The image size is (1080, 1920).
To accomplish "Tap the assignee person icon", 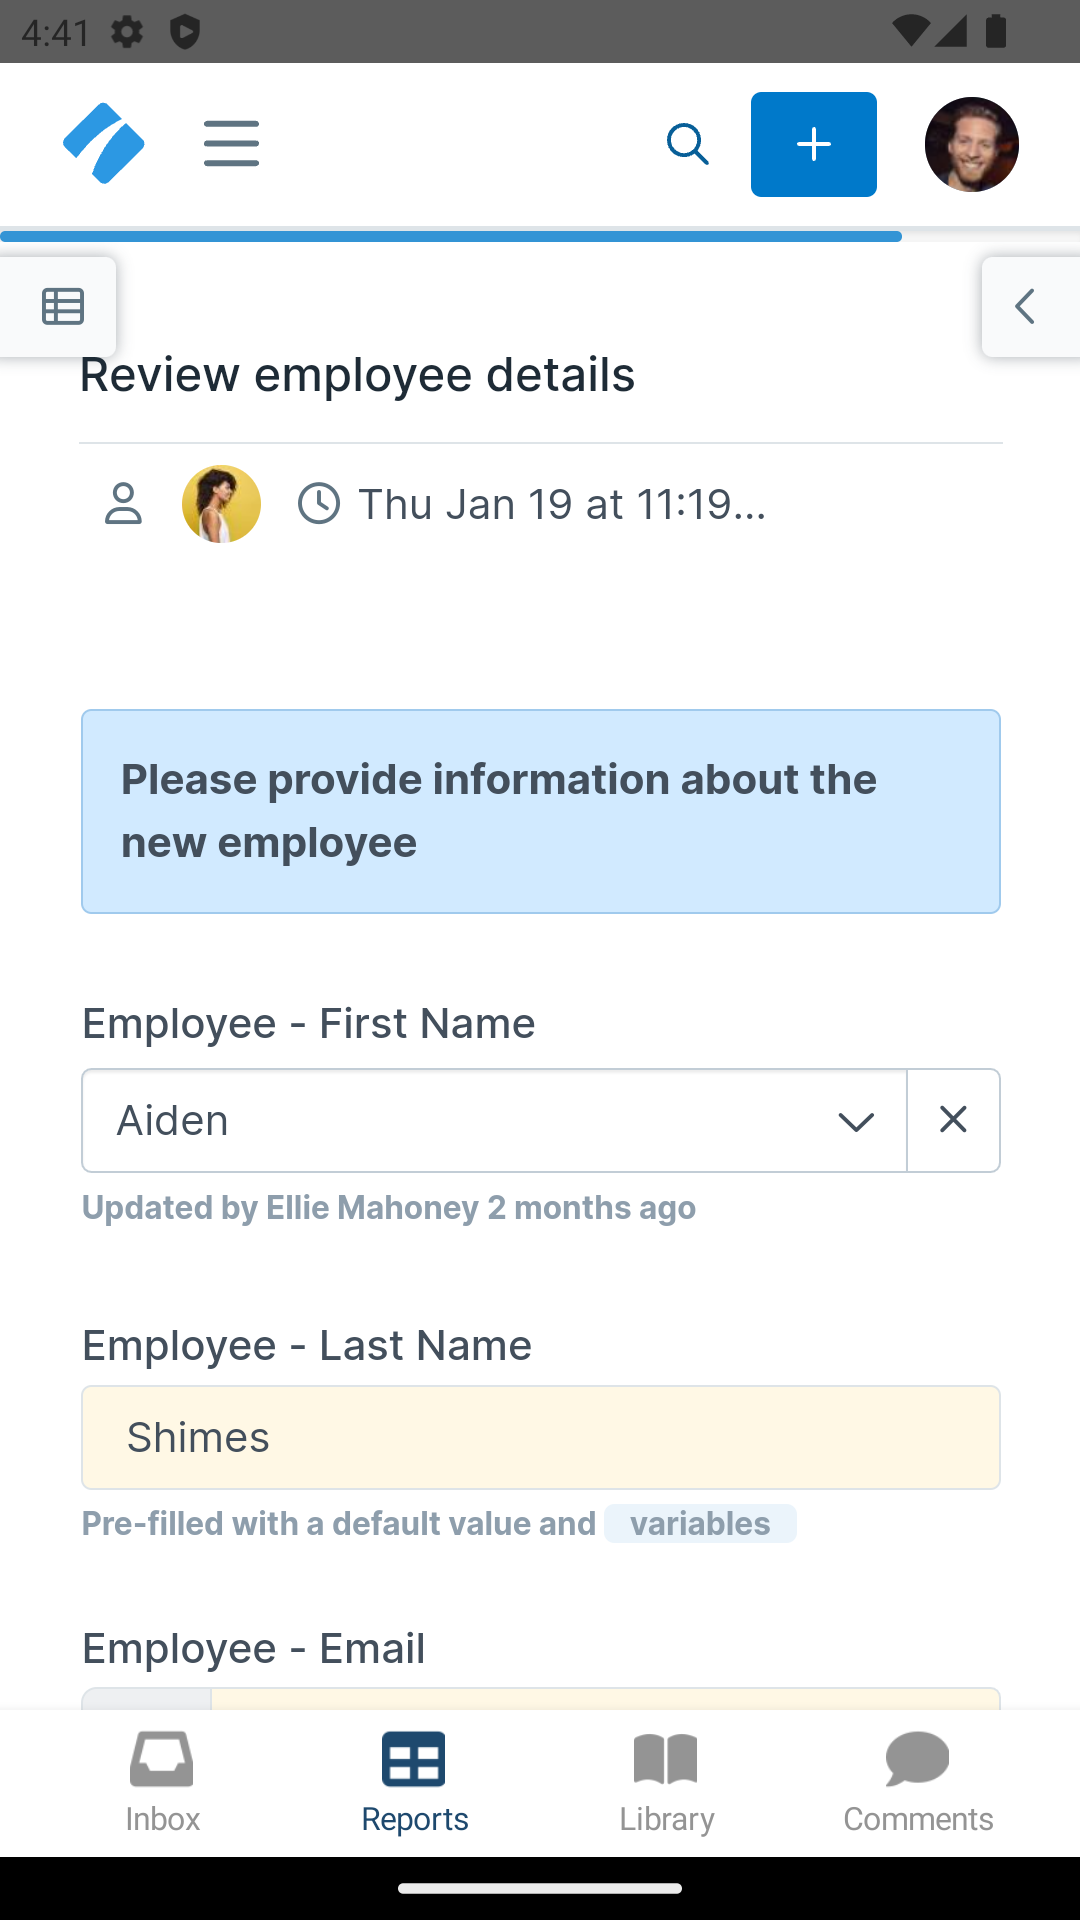I will [123, 504].
